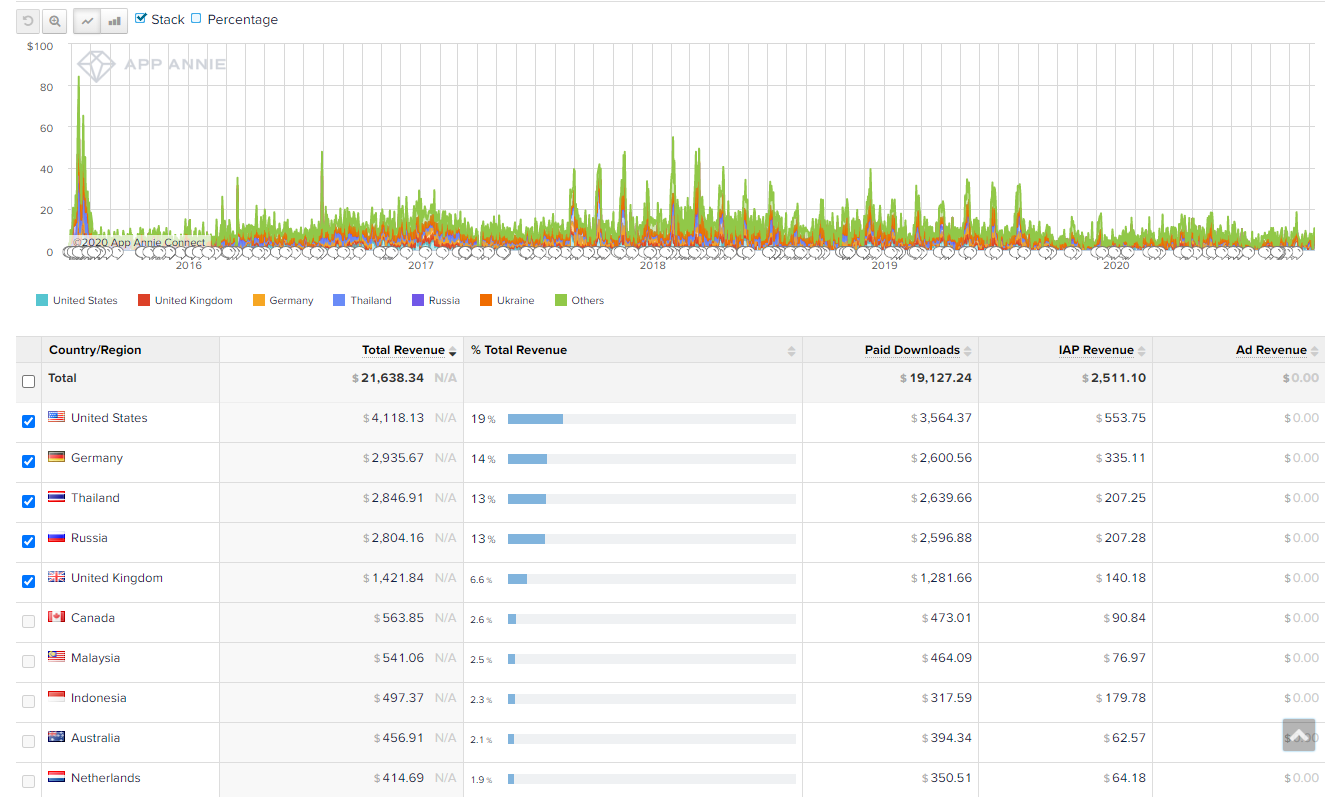This screenshot has width=1332, height=797.
Task: Enable the Percentage checkbox
Action: (x=196, y=18)
